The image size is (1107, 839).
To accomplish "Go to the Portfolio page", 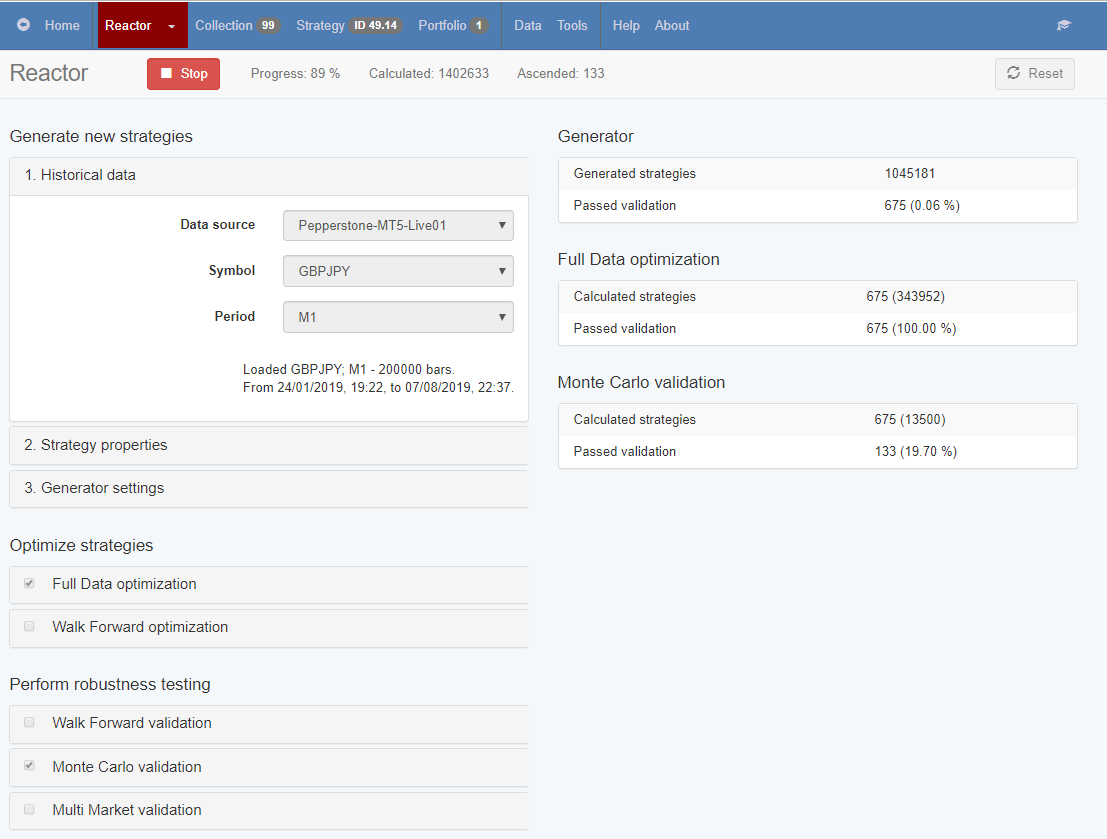I will tap(453, 25).
